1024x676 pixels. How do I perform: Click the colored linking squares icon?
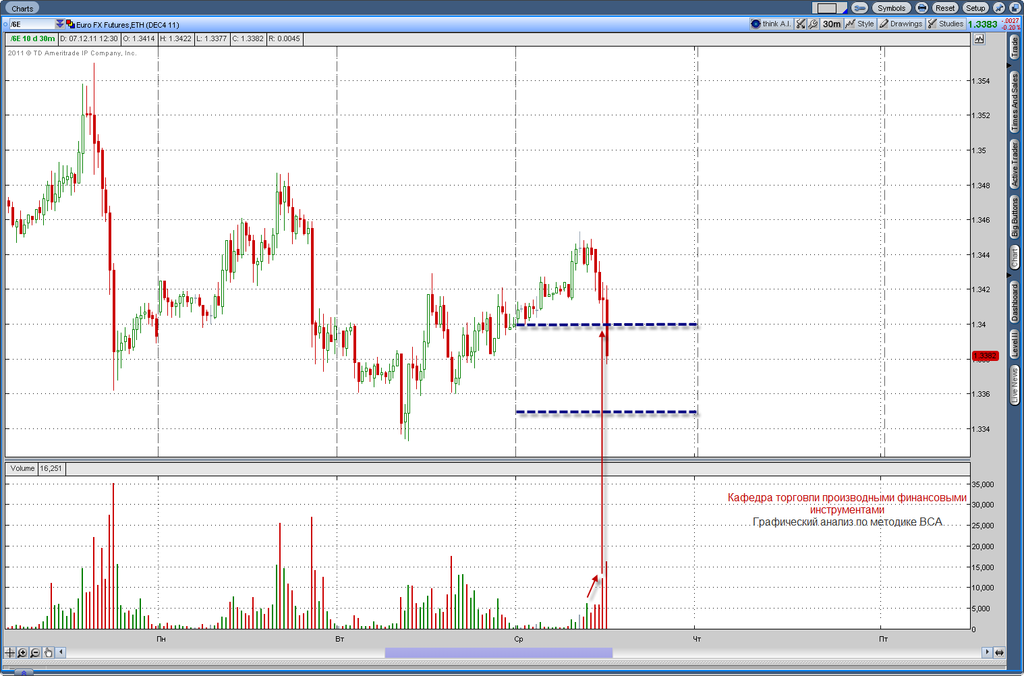tap(71, 24)
